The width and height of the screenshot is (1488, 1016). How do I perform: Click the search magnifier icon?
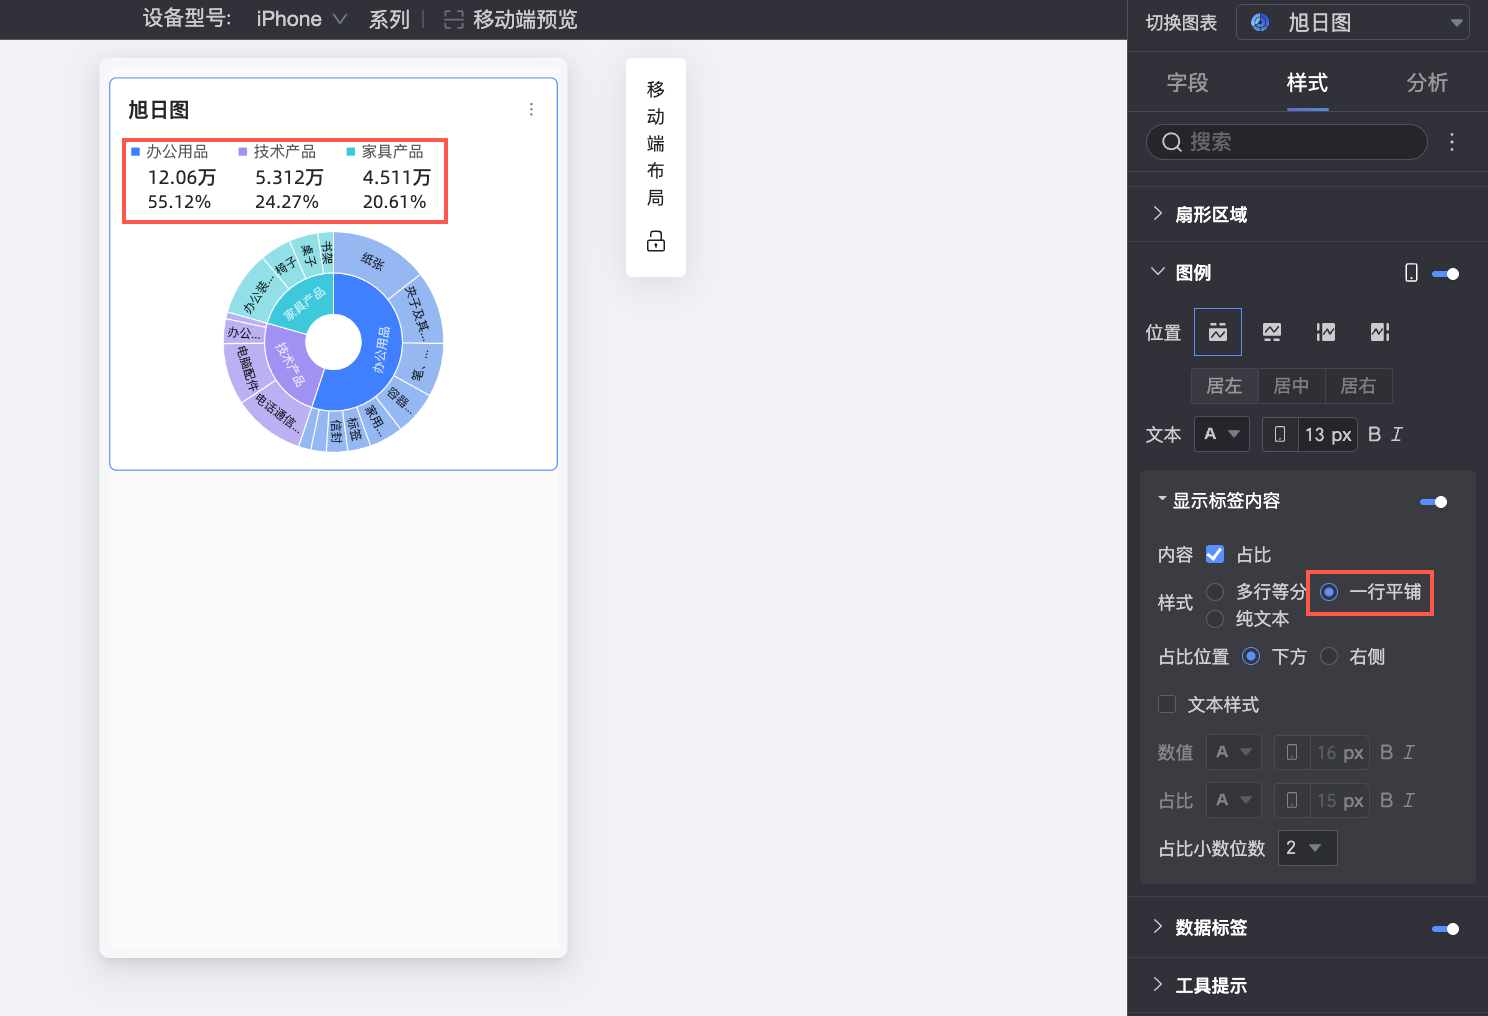click(x=1172, y=142)
